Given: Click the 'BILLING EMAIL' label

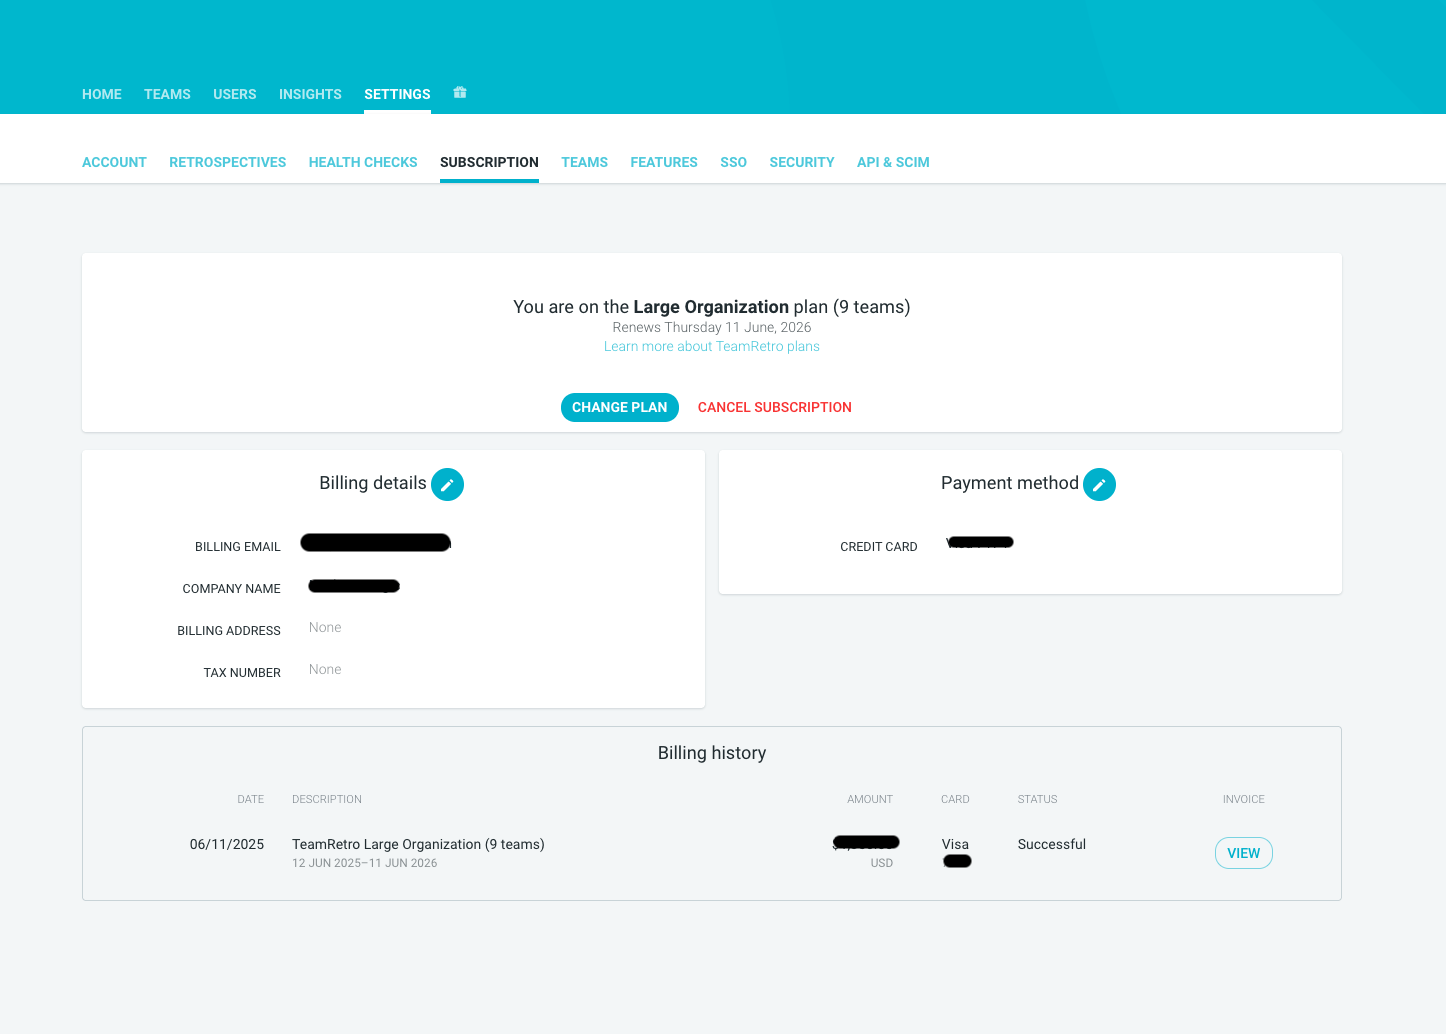Looking at the screenshot, I should pyautogui.click(x=238, y=547).
